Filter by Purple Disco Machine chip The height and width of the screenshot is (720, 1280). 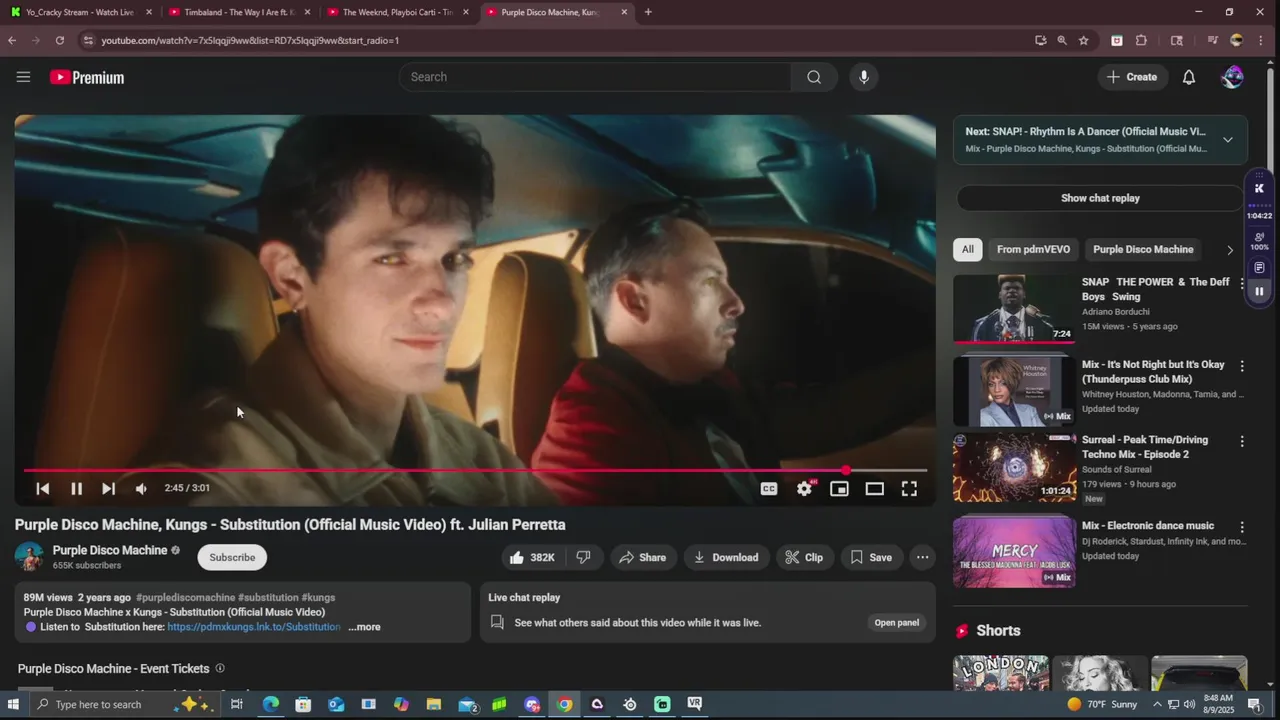point(1143,249)
